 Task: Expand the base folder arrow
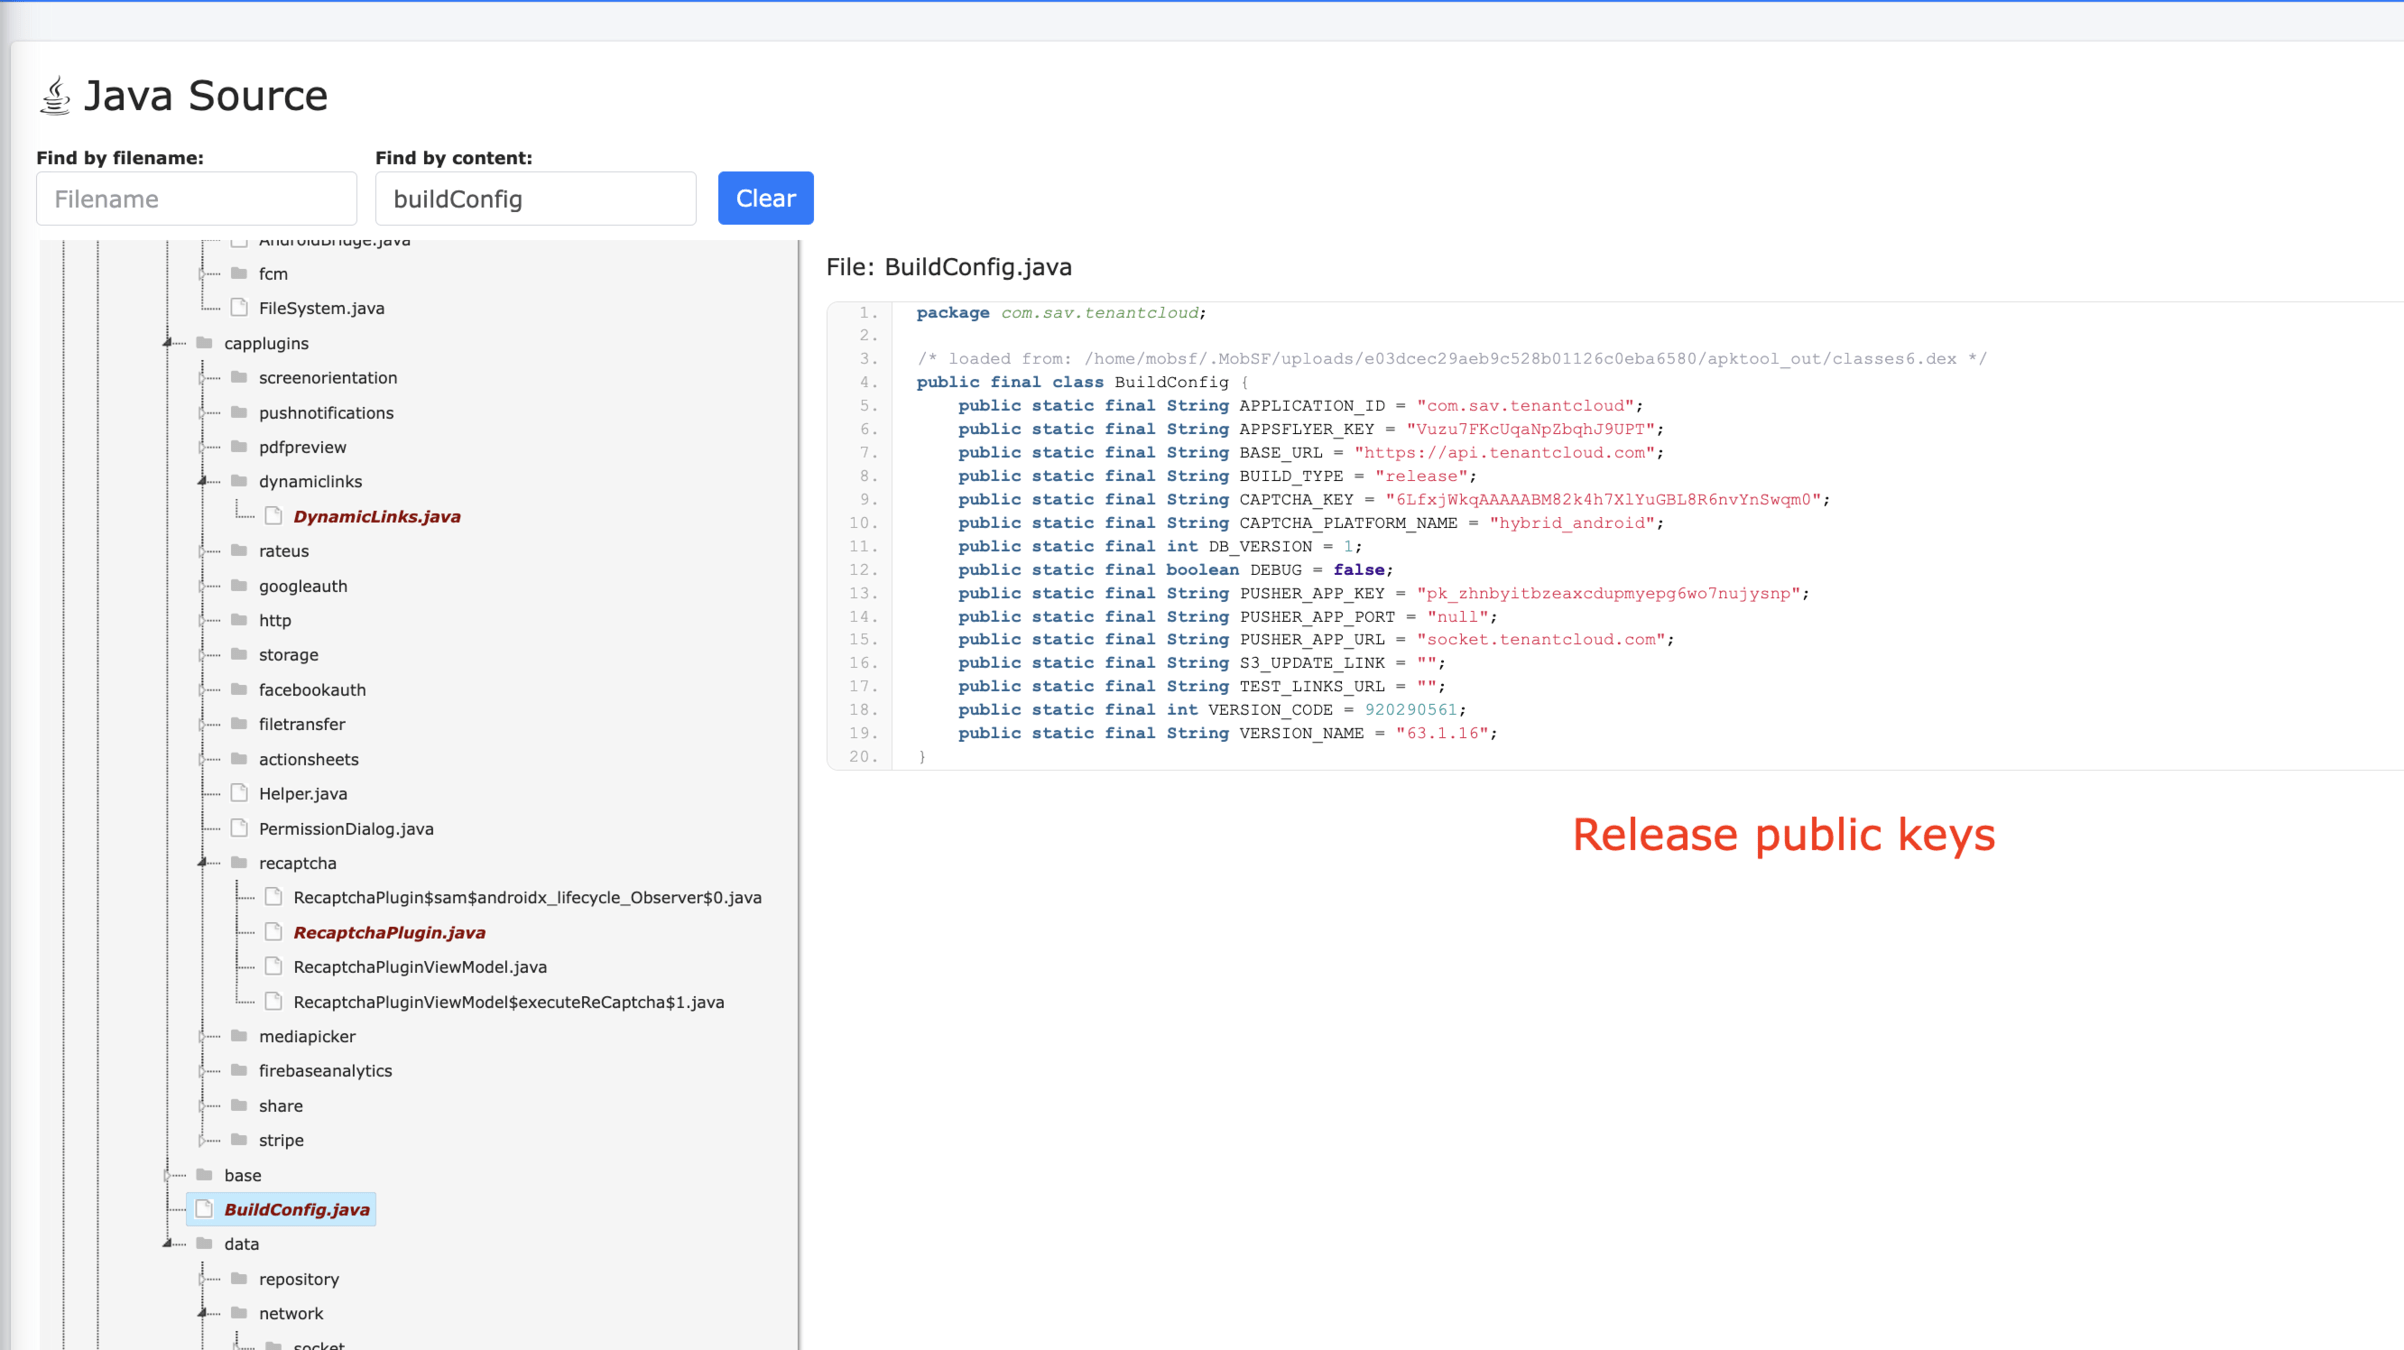pyautogui.click(x=168, y=1175)
